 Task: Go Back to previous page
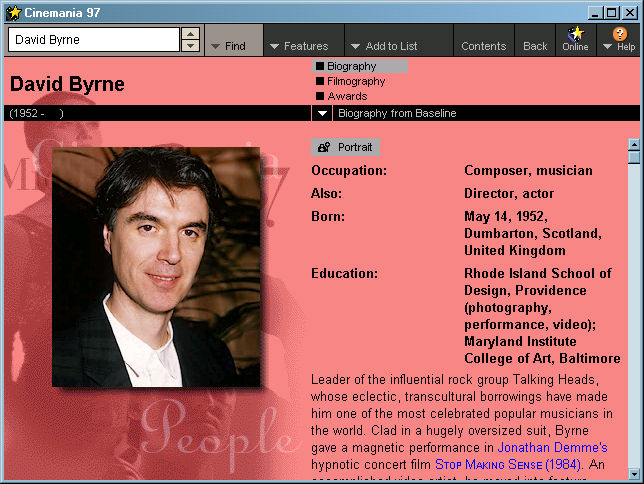pos(535,46)
